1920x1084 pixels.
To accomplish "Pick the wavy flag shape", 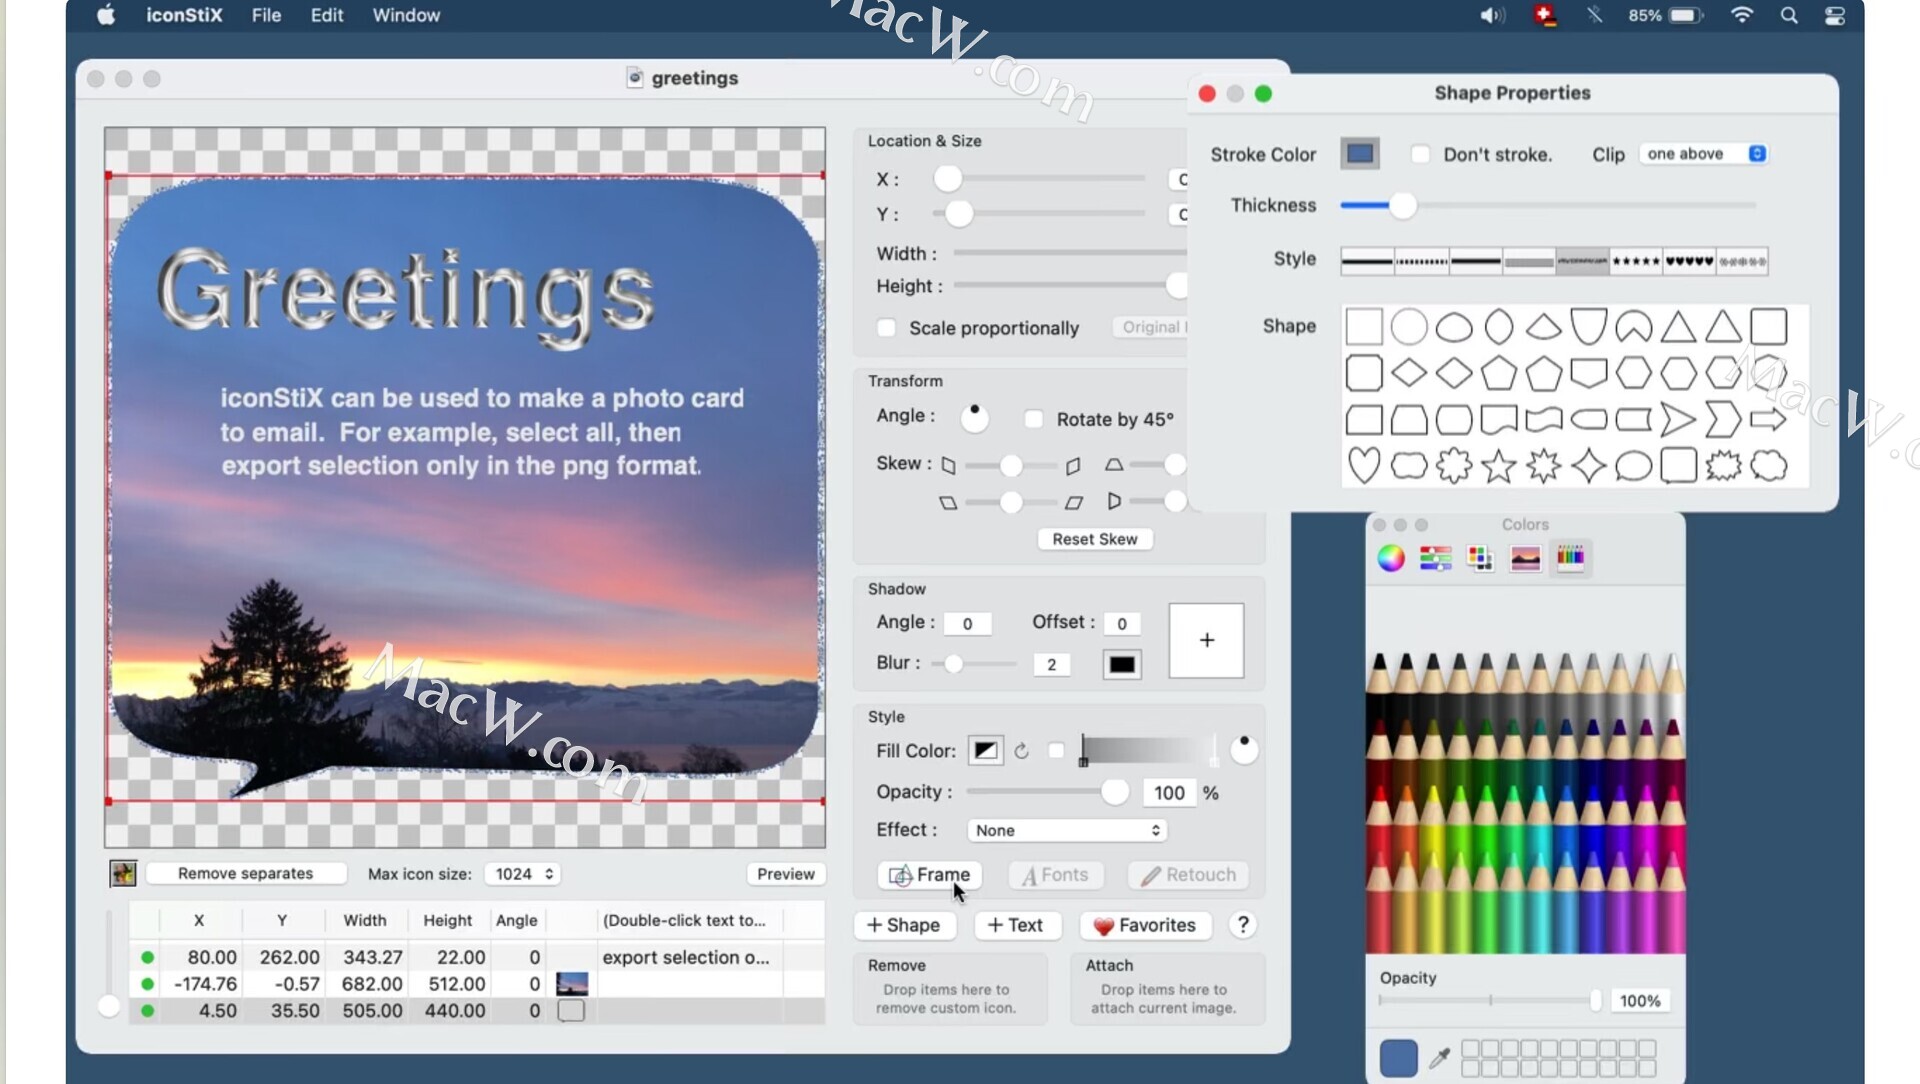I will pyautogui.click(x=1543, y=420).
